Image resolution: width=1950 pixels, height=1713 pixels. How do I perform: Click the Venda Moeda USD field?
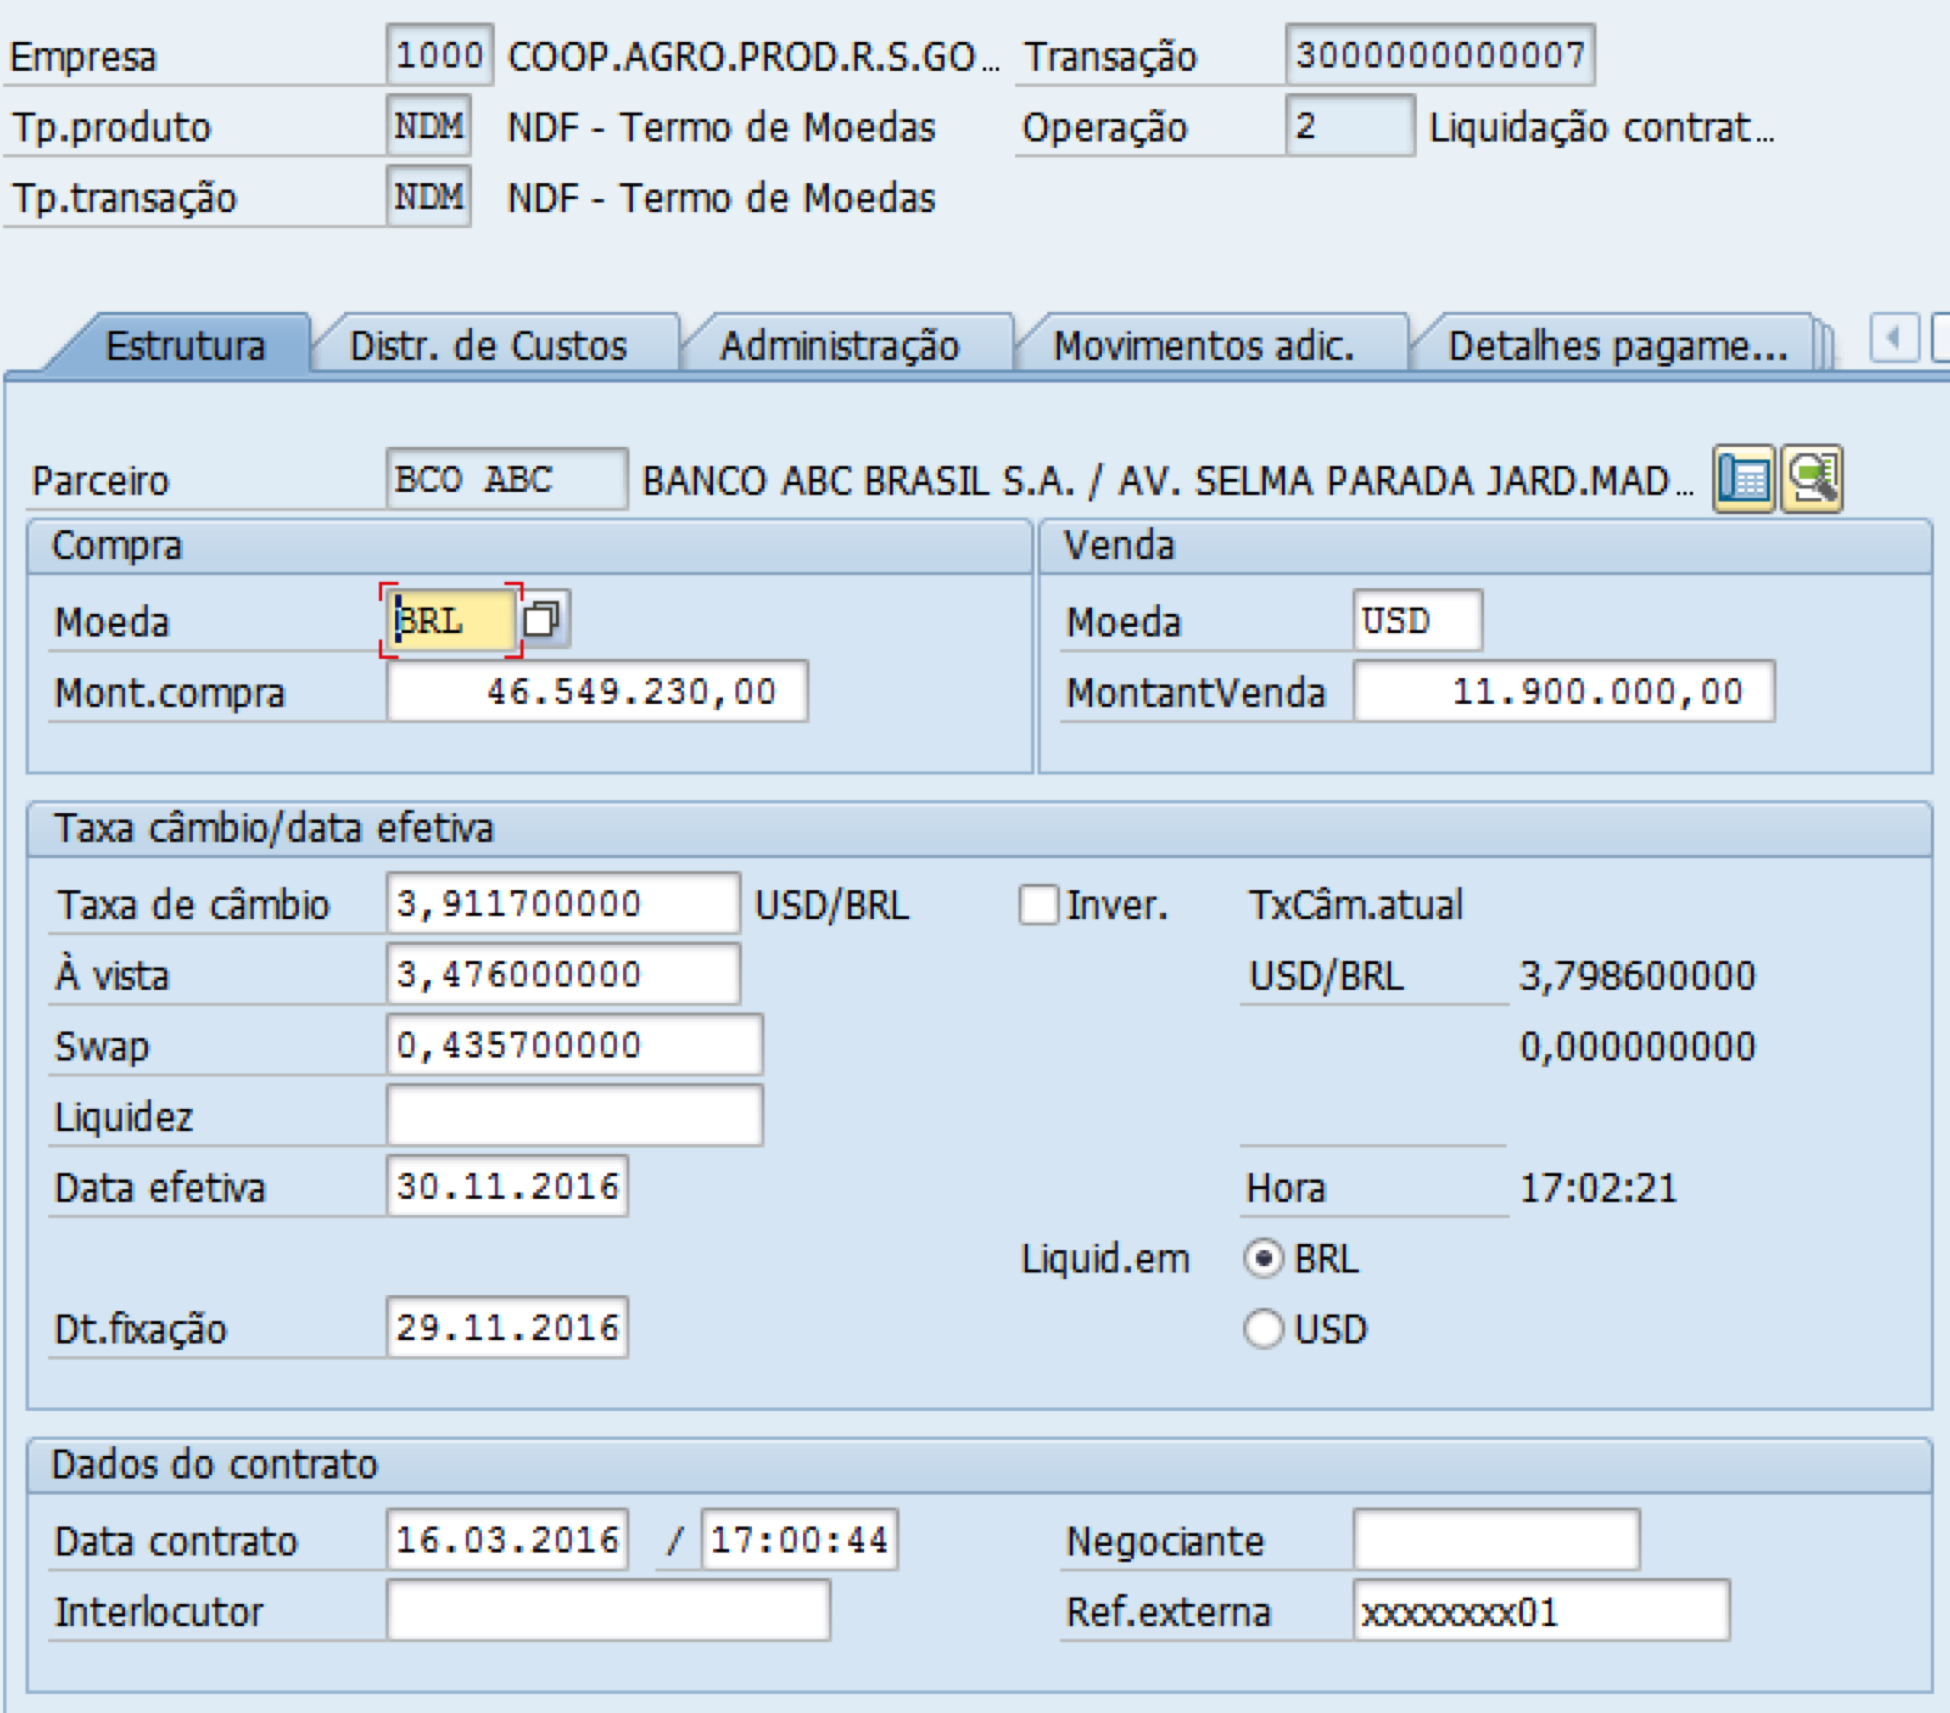tap(1416, 620)
